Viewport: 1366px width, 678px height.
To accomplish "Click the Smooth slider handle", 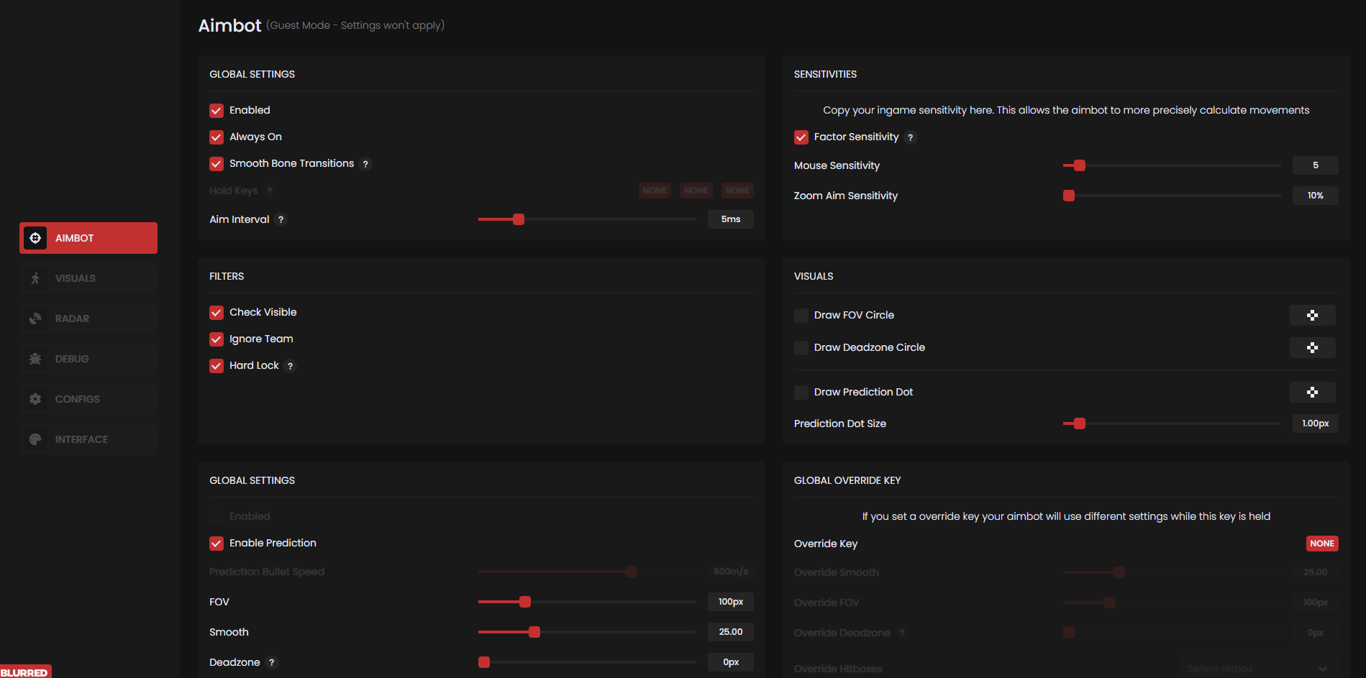I will tap(534, 632).
